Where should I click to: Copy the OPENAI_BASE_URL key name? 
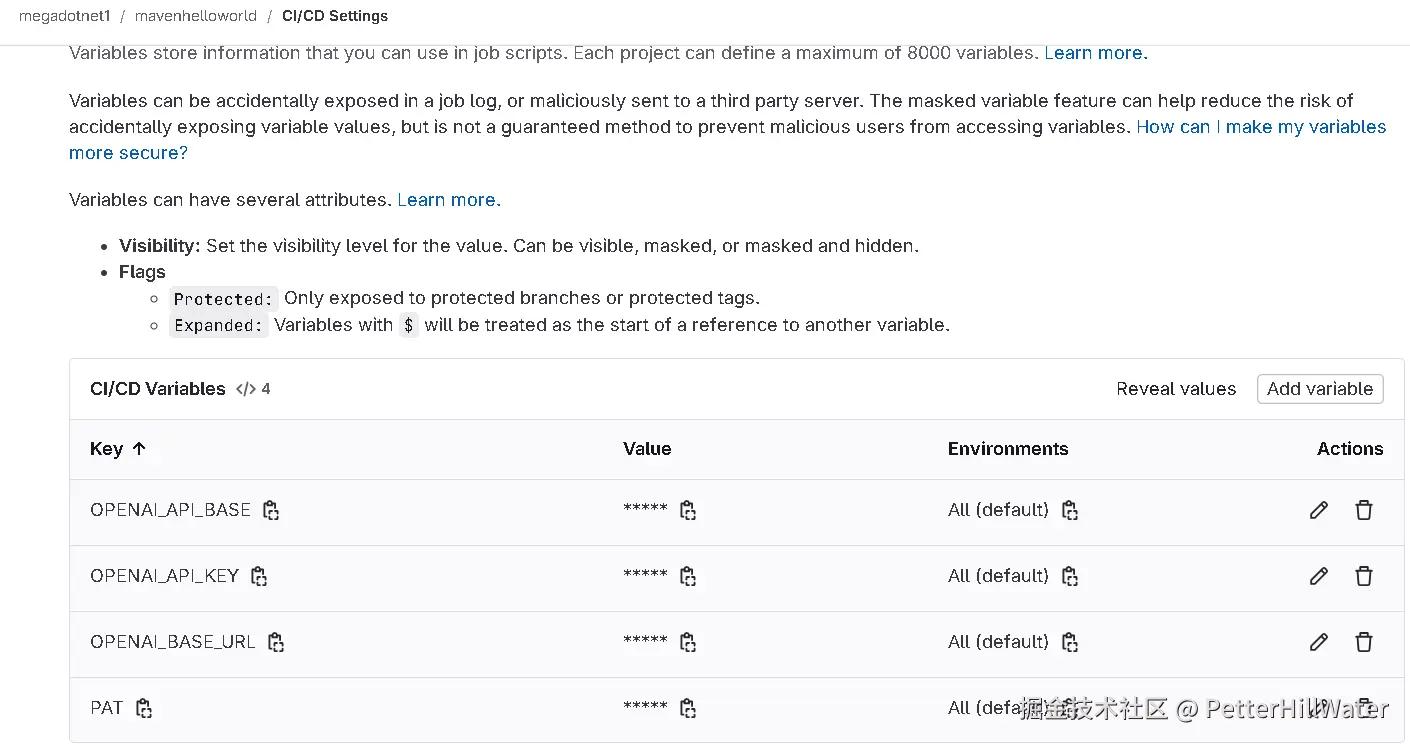276,642
